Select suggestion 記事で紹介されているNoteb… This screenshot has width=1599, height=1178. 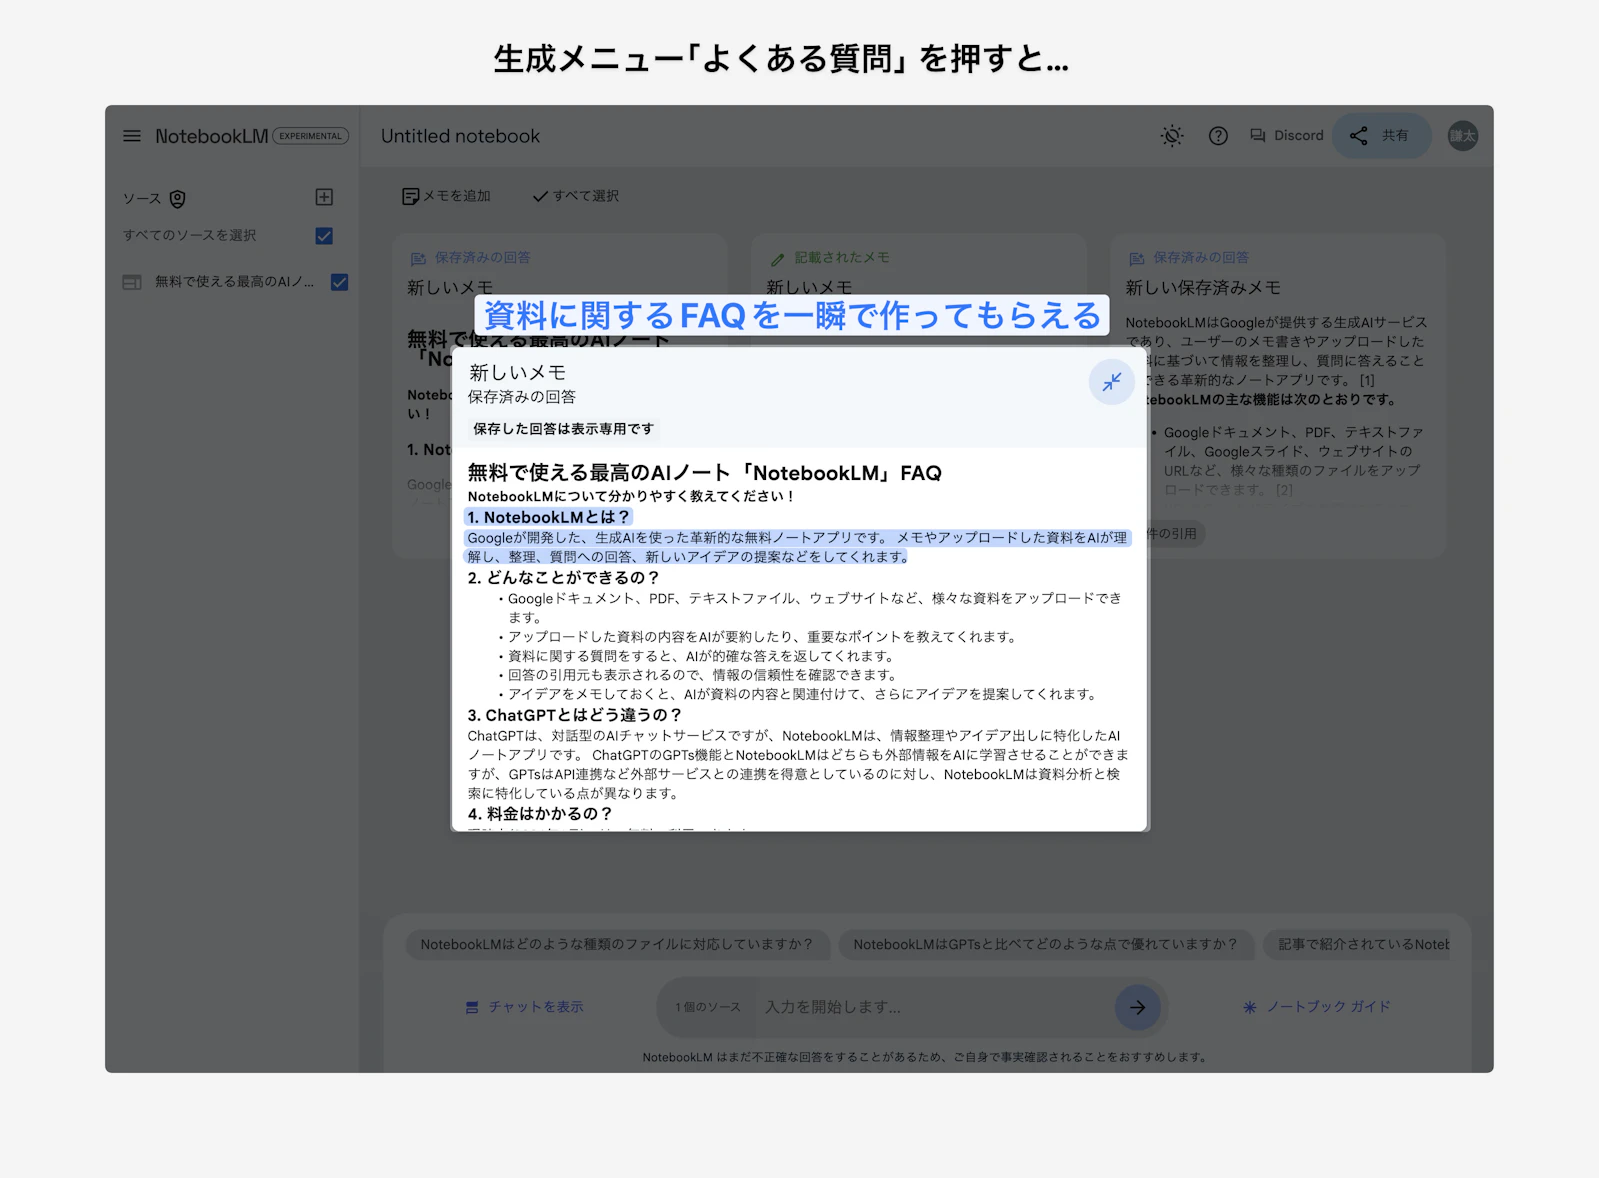(x=1356, y=944)
